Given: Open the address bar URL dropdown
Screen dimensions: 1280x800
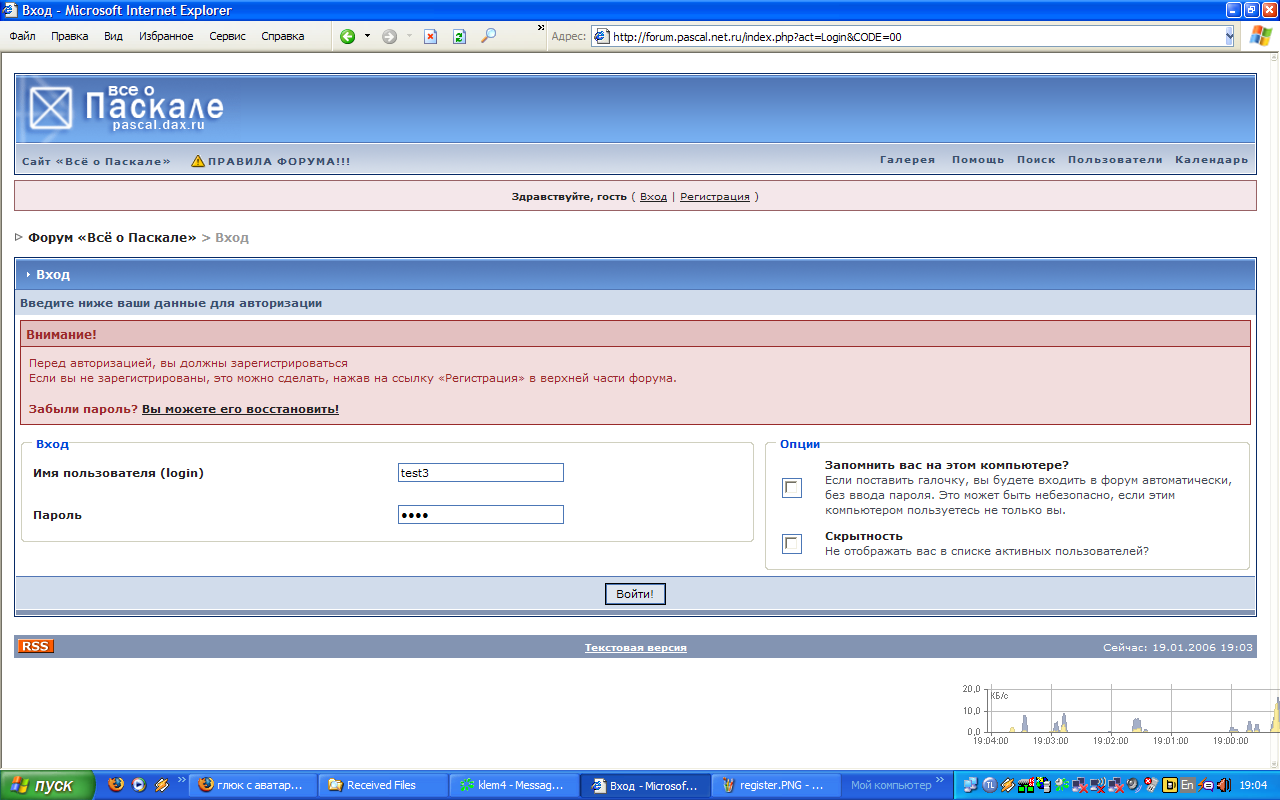Looking at the screenshot, I should click(x=1229, y=36).
